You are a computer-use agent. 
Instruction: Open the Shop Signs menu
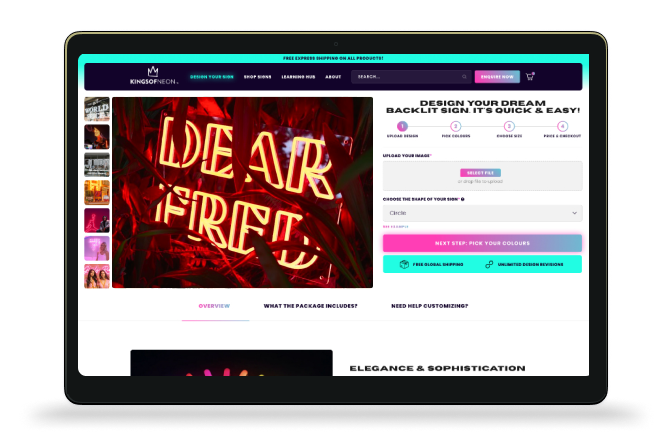[x=258, y=77]
